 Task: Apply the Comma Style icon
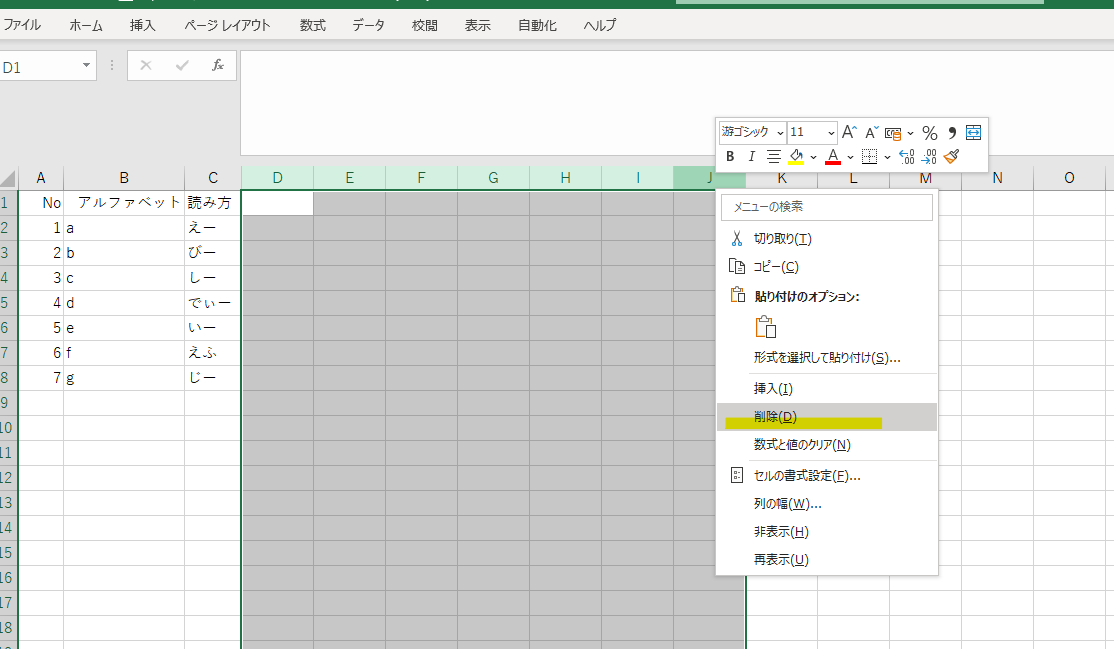point(951,131)
